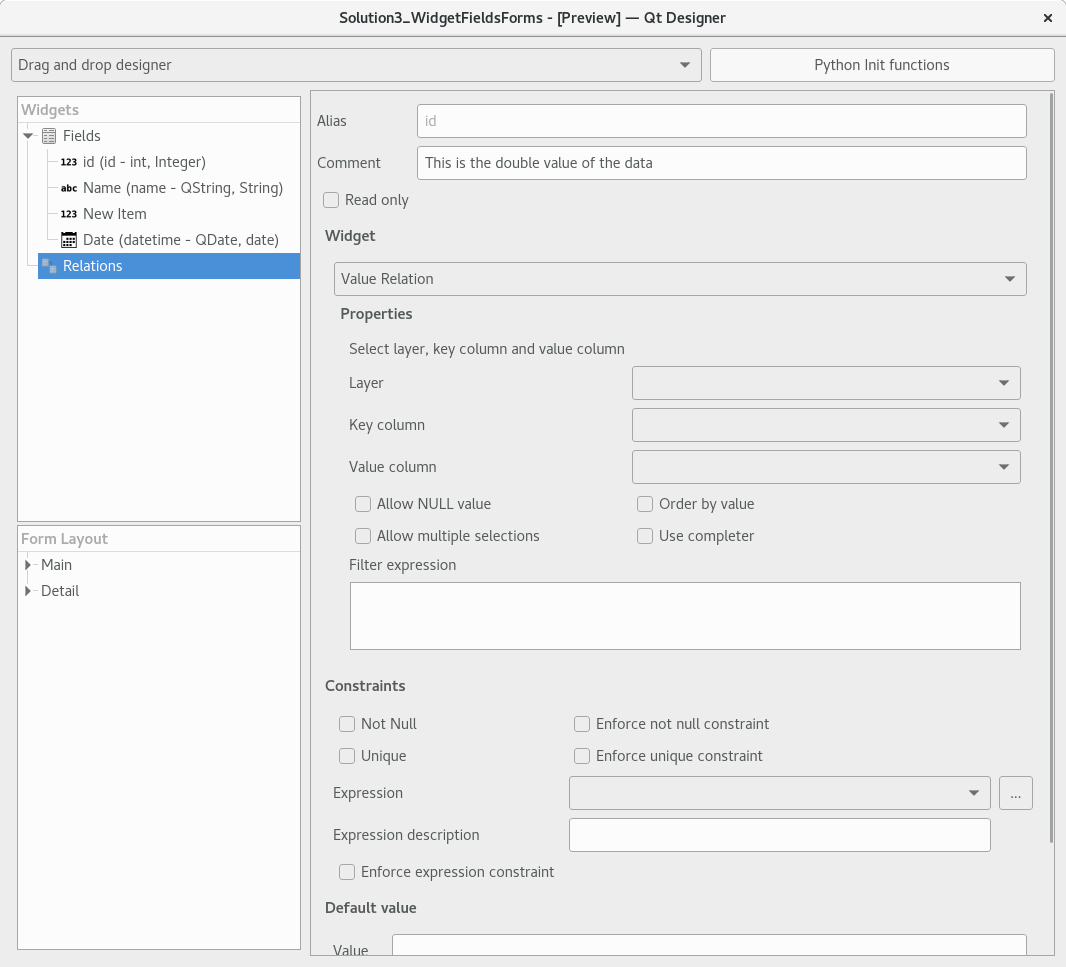Screen dimensions: 1066x967
Task: Expand the Main form layout group
Action: coord(27,565)
